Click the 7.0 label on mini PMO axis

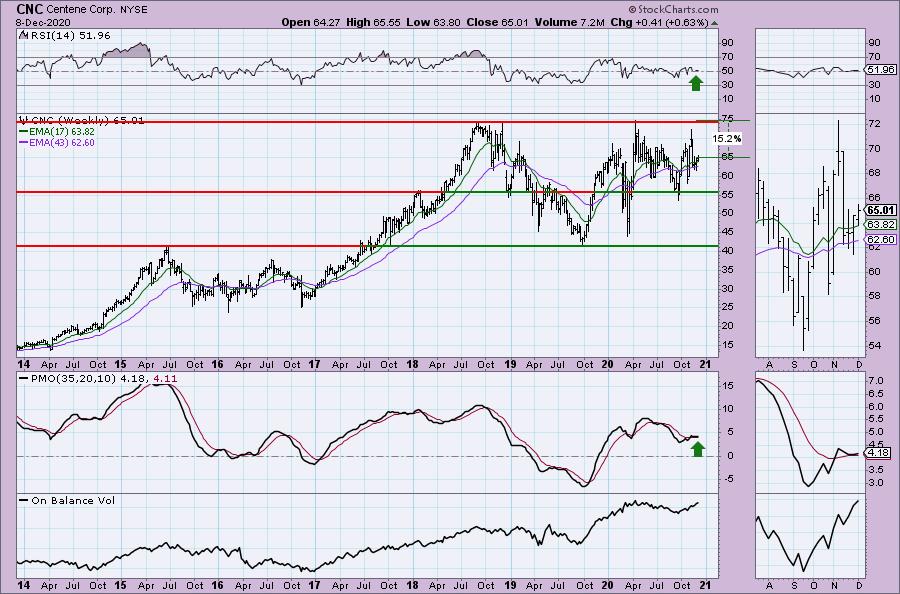[876, 381]
